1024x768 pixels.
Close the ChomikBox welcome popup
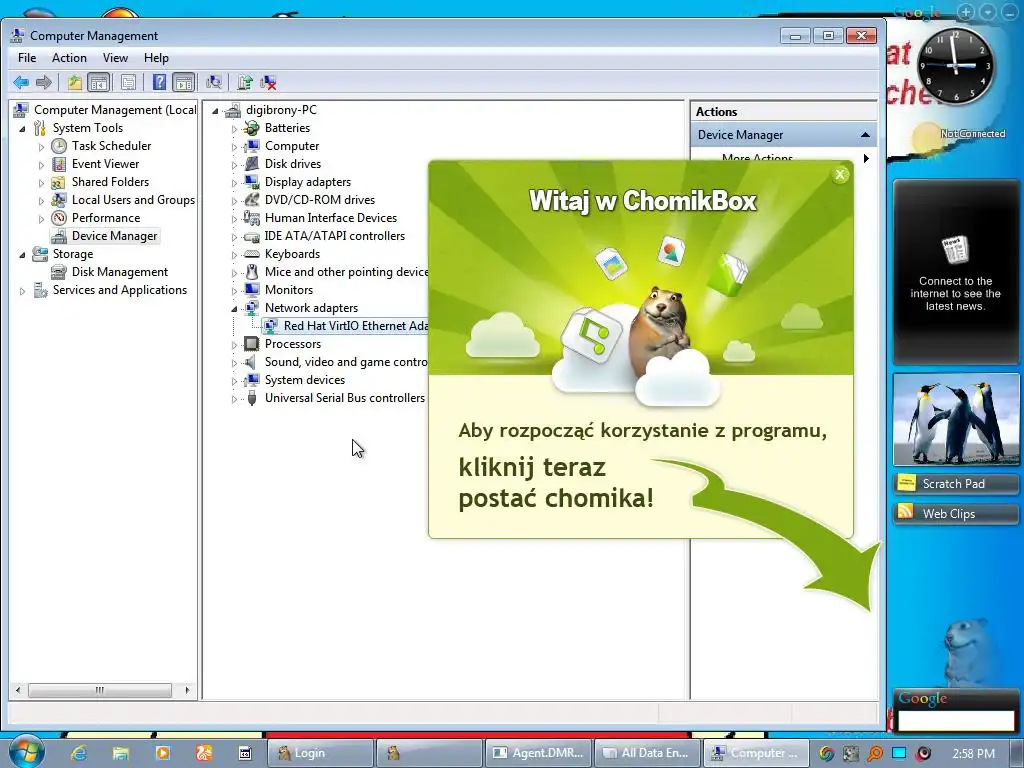[x=840, y=174]
